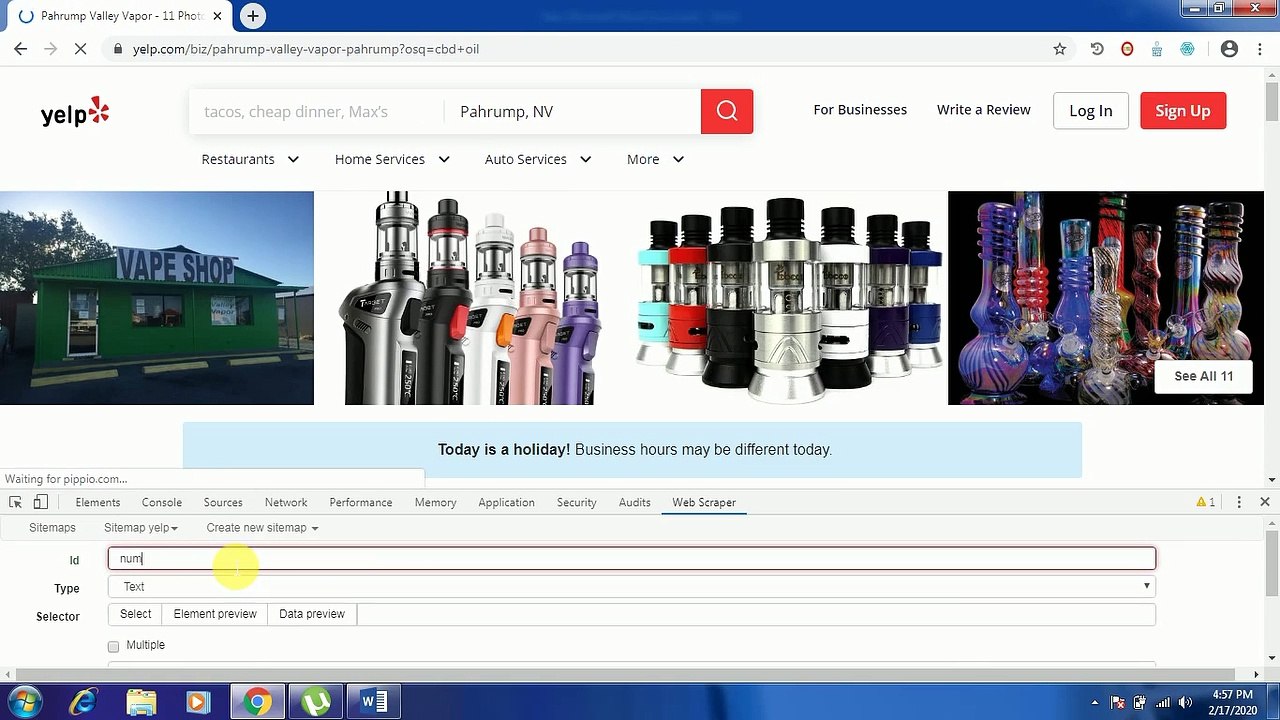The image size is (1280, 720).
Task: Click the Data preview button
Action: 312,614
